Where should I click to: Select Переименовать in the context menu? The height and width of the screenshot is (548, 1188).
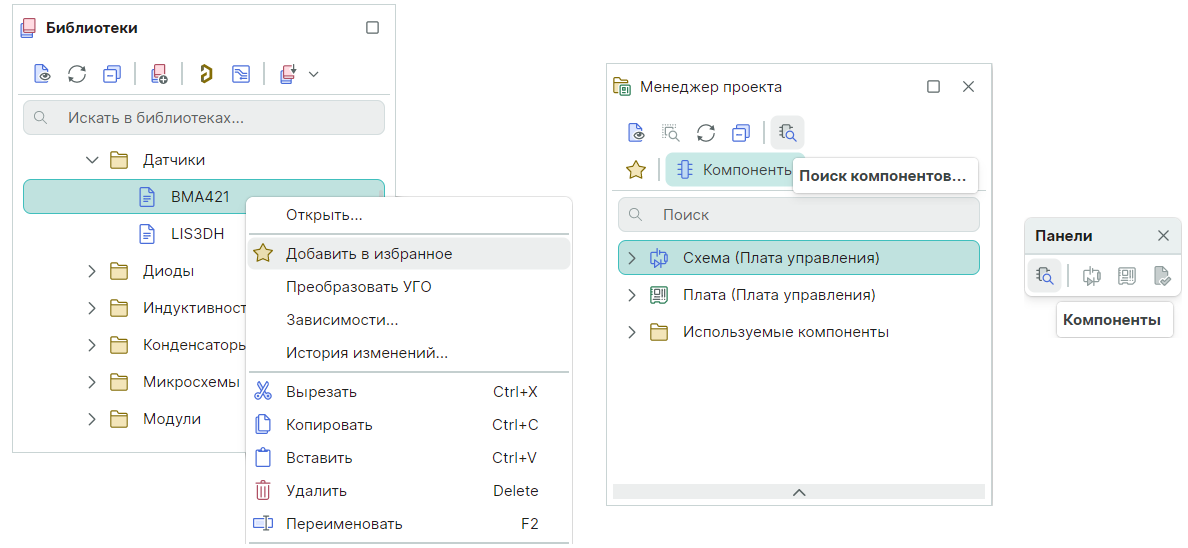343,523
